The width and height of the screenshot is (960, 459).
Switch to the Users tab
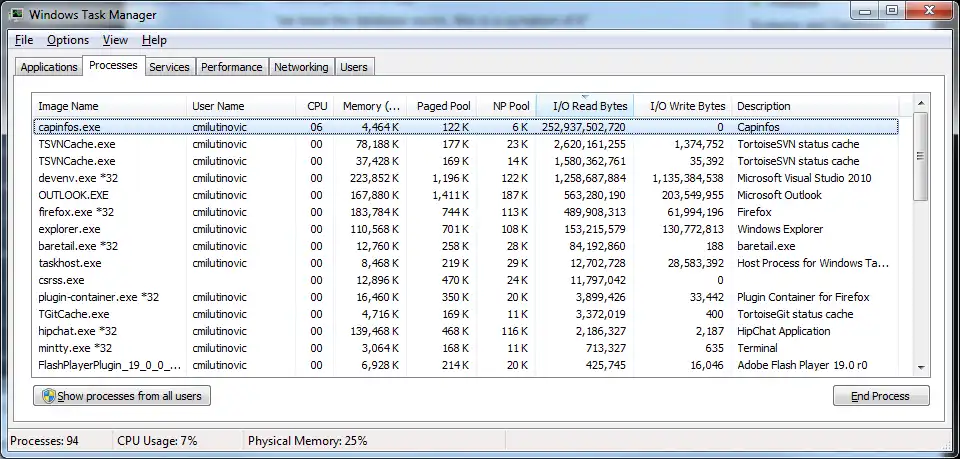point(354,67)
